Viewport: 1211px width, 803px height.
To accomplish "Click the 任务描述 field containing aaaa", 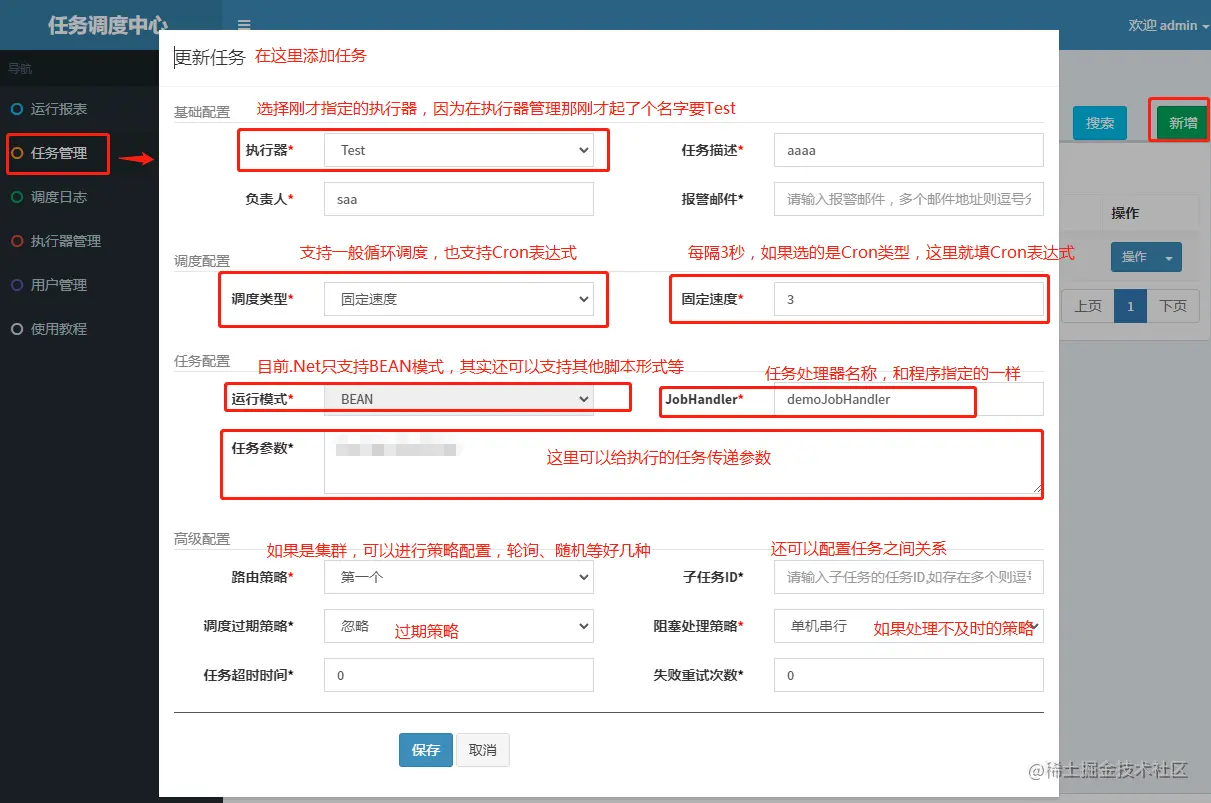I will click(909, 150).
